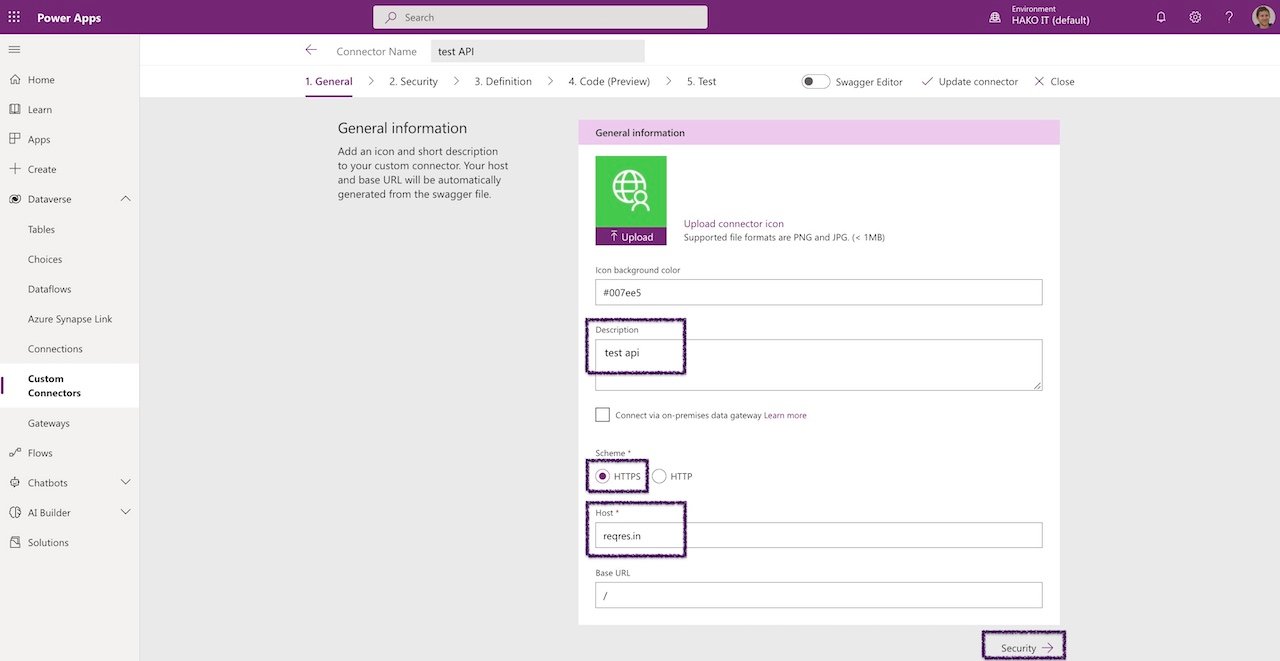Collapse the left navigation hamburger menu
The width and height of the screenshot is (1280, 661).
[14, 49]
